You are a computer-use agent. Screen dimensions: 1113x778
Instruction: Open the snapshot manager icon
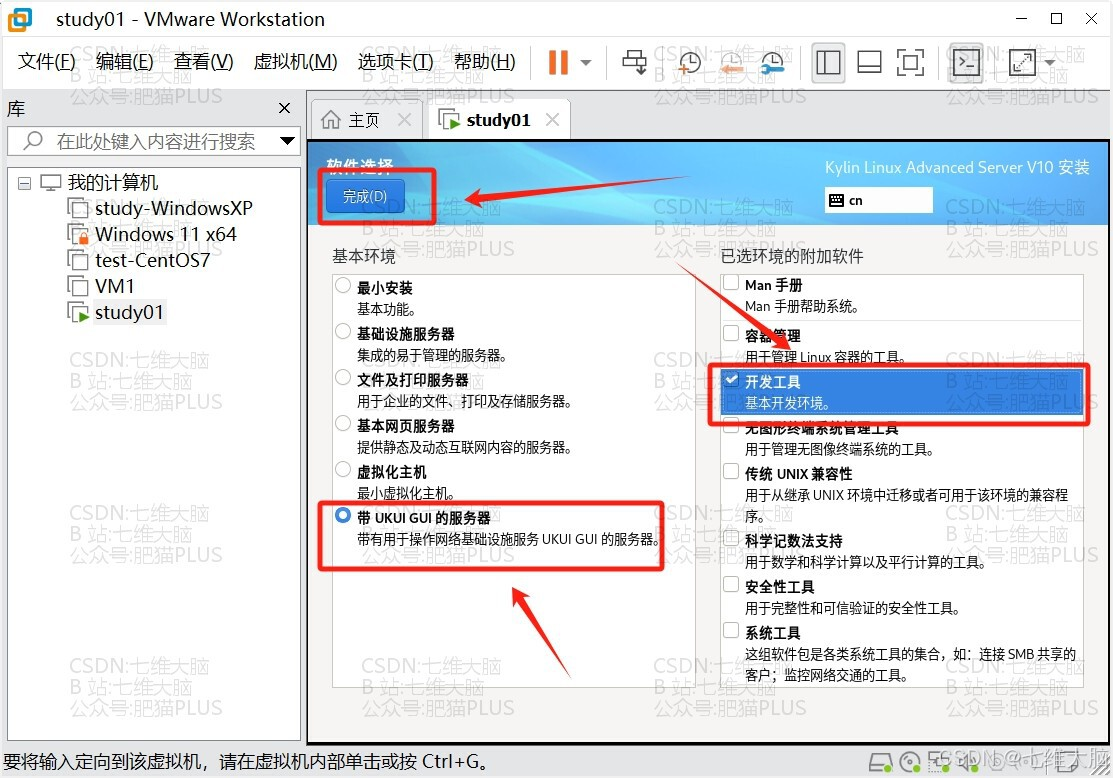[772, 62]
